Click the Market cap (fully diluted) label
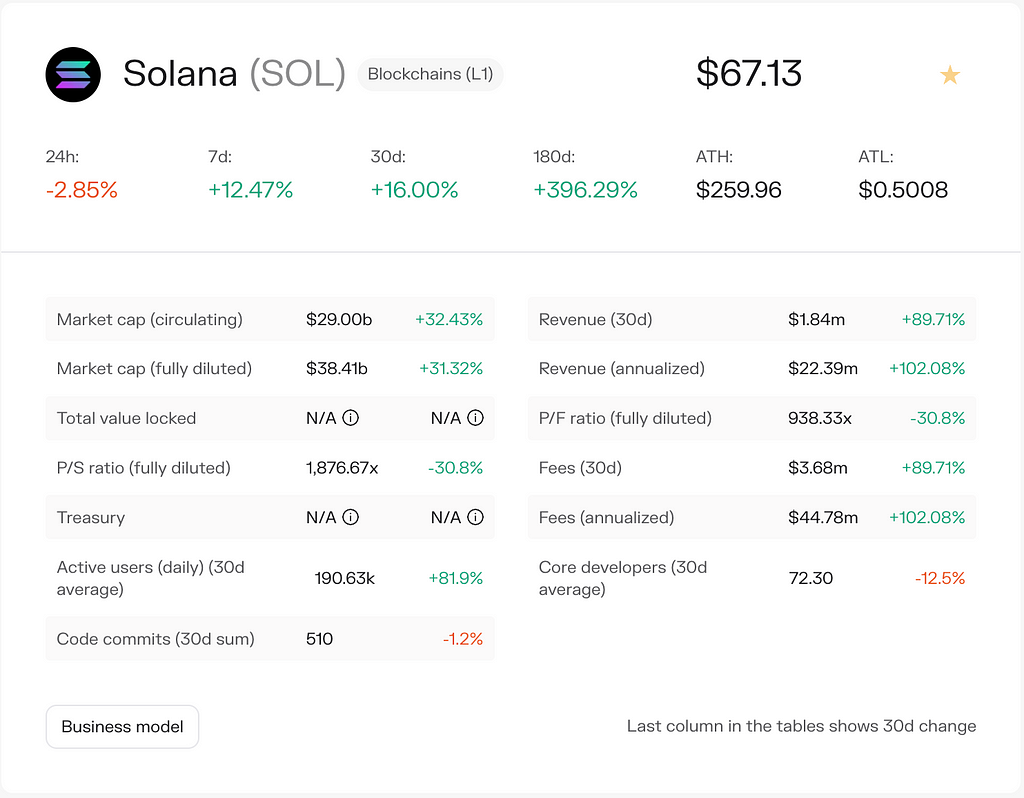 (154, 369)
